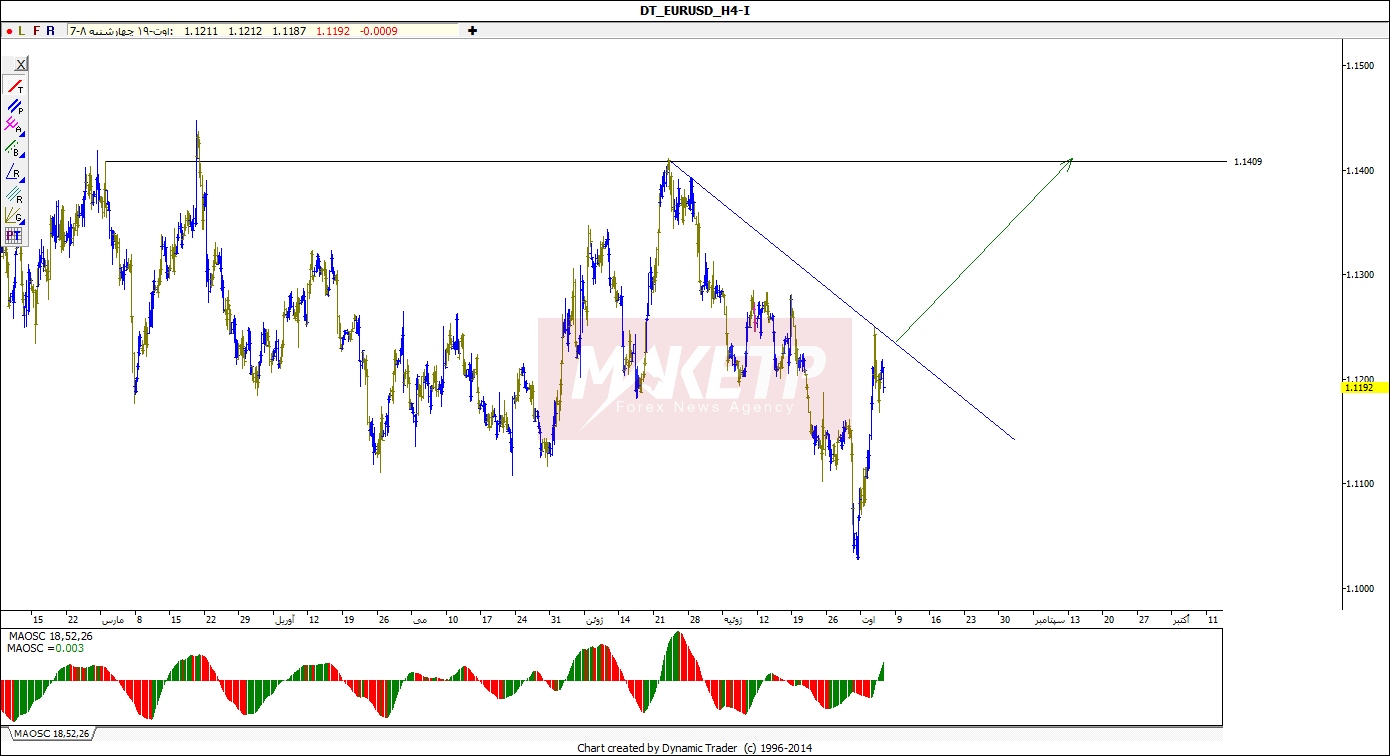The height and width of the screenshot is (756, 1390).
Task: Click the low value 1.1187
Action: [x=289, y=31]
